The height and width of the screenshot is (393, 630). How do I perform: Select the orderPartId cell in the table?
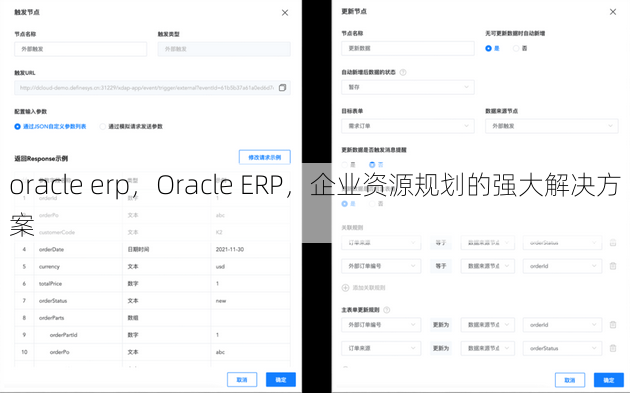(78, 335)
